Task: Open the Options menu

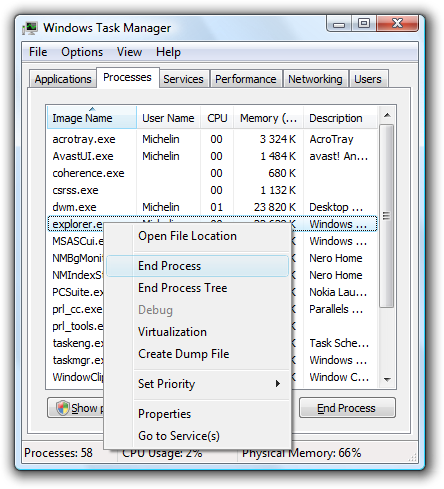Action: [x=82, y=52]
